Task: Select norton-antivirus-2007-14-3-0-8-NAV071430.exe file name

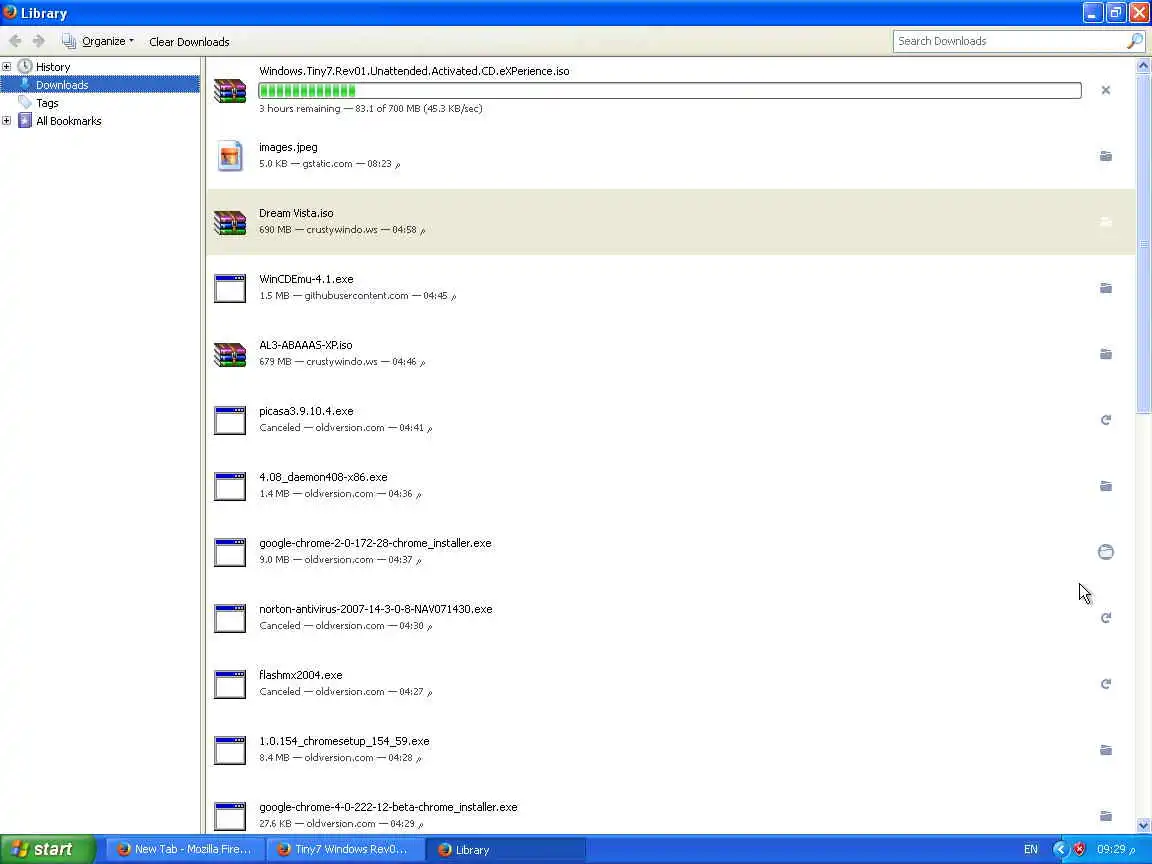Action: click(x=375, y=609)
